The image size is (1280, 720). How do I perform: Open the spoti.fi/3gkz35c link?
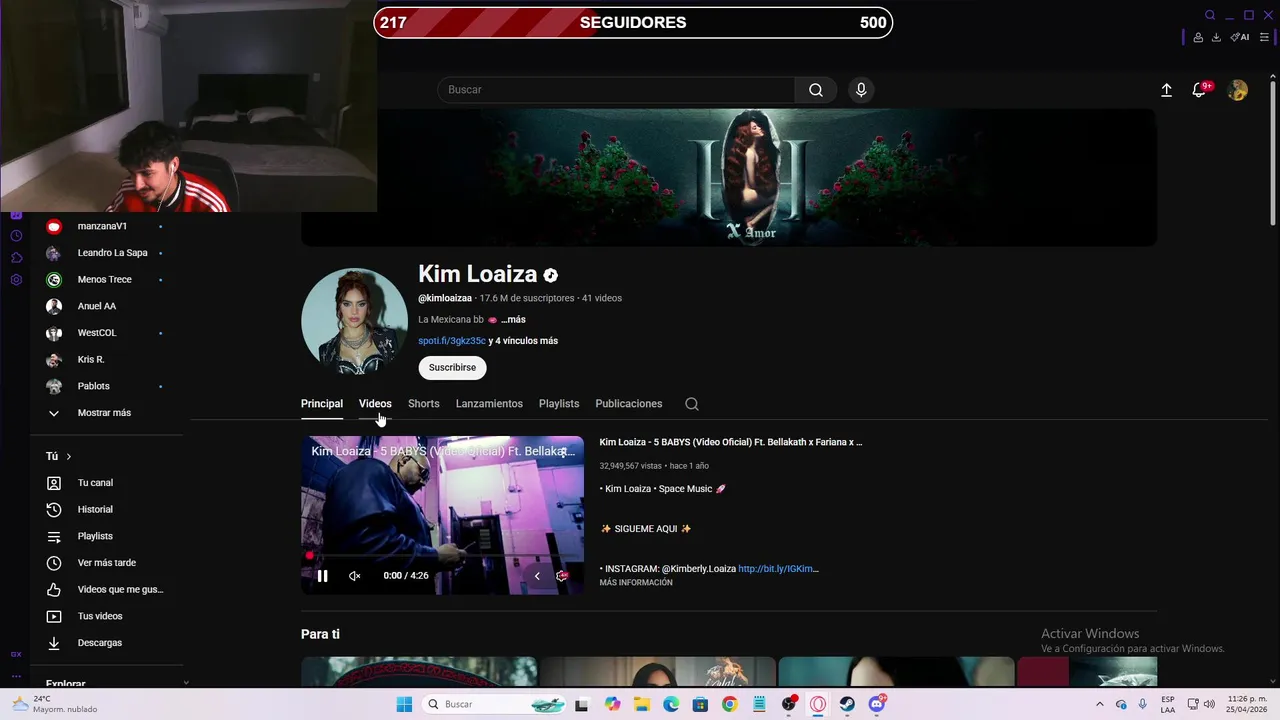[452, 341]
